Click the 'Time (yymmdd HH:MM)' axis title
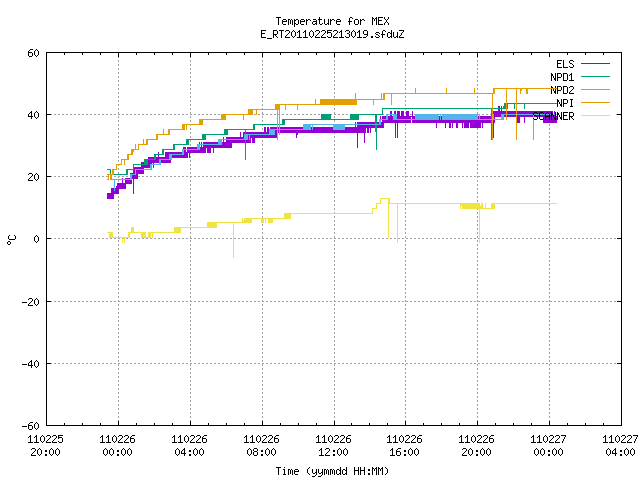The height and width of the screenshot is (480, 640). (x=332, y=471)
